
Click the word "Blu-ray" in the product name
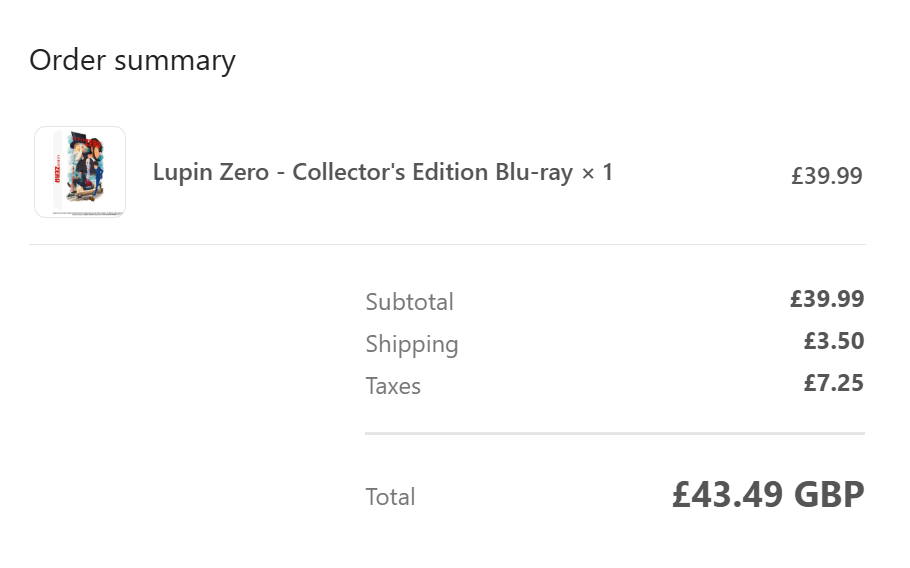pos(534,172)
